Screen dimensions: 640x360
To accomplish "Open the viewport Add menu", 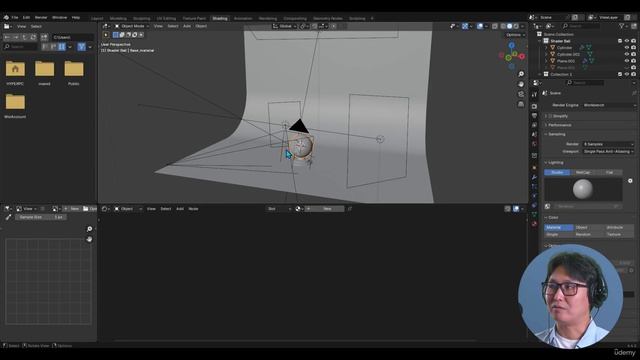I will click(187, 26).
